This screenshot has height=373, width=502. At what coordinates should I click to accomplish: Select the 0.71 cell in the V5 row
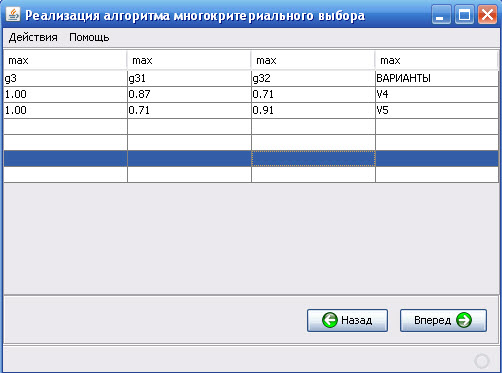(x=190, y=111)
